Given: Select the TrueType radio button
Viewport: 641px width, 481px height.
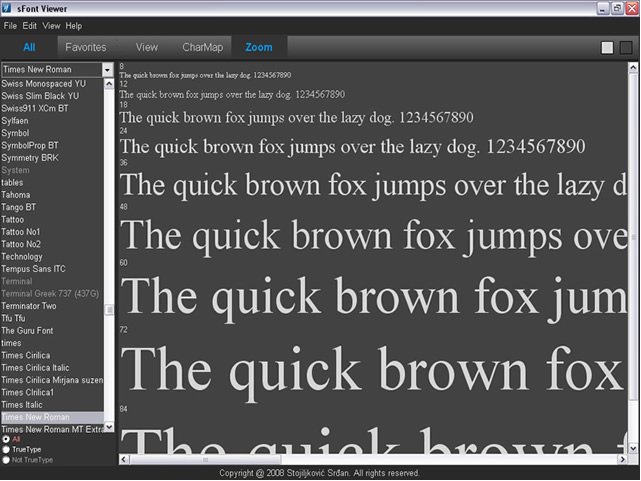Looking at the screenshot, I should pyautogui.click(x=6, y=450).
